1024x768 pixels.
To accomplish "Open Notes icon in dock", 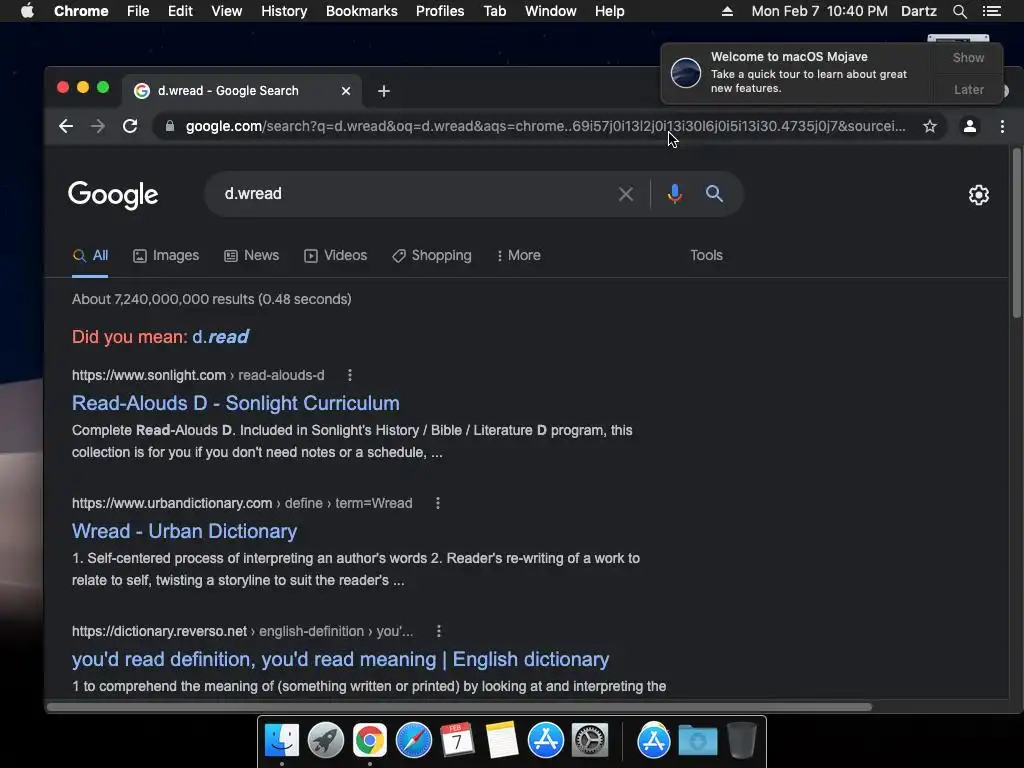I will coord(502,741).
